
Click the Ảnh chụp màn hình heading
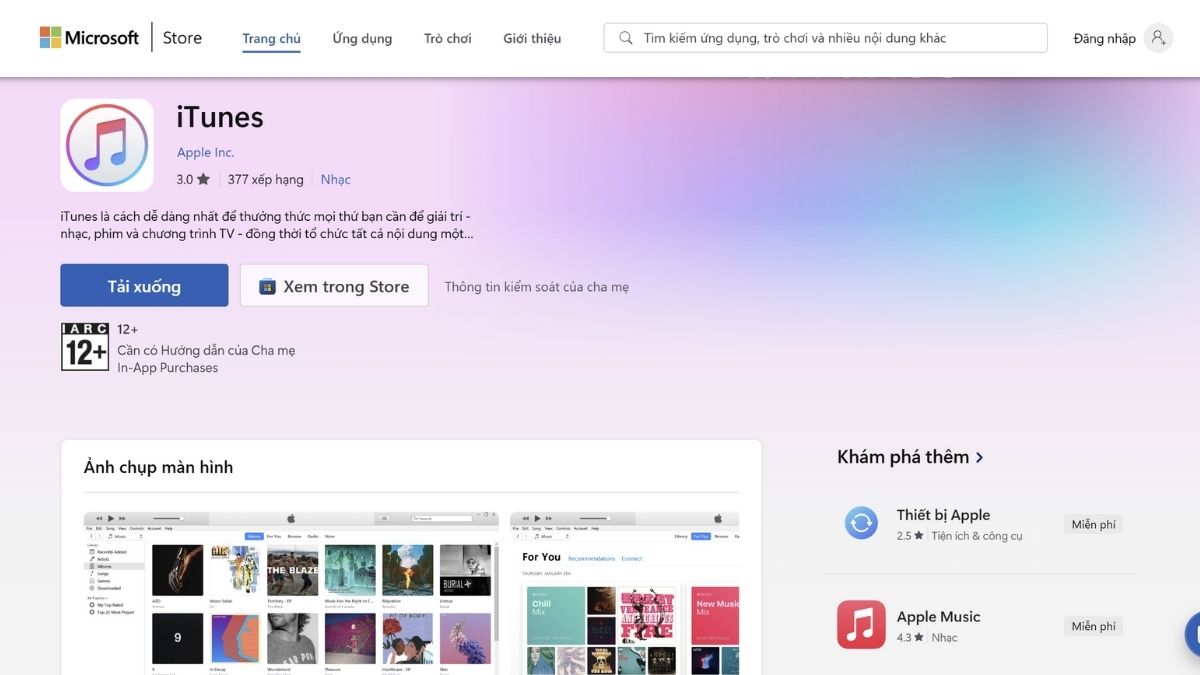pyautogui.click(x=158, y=467)
